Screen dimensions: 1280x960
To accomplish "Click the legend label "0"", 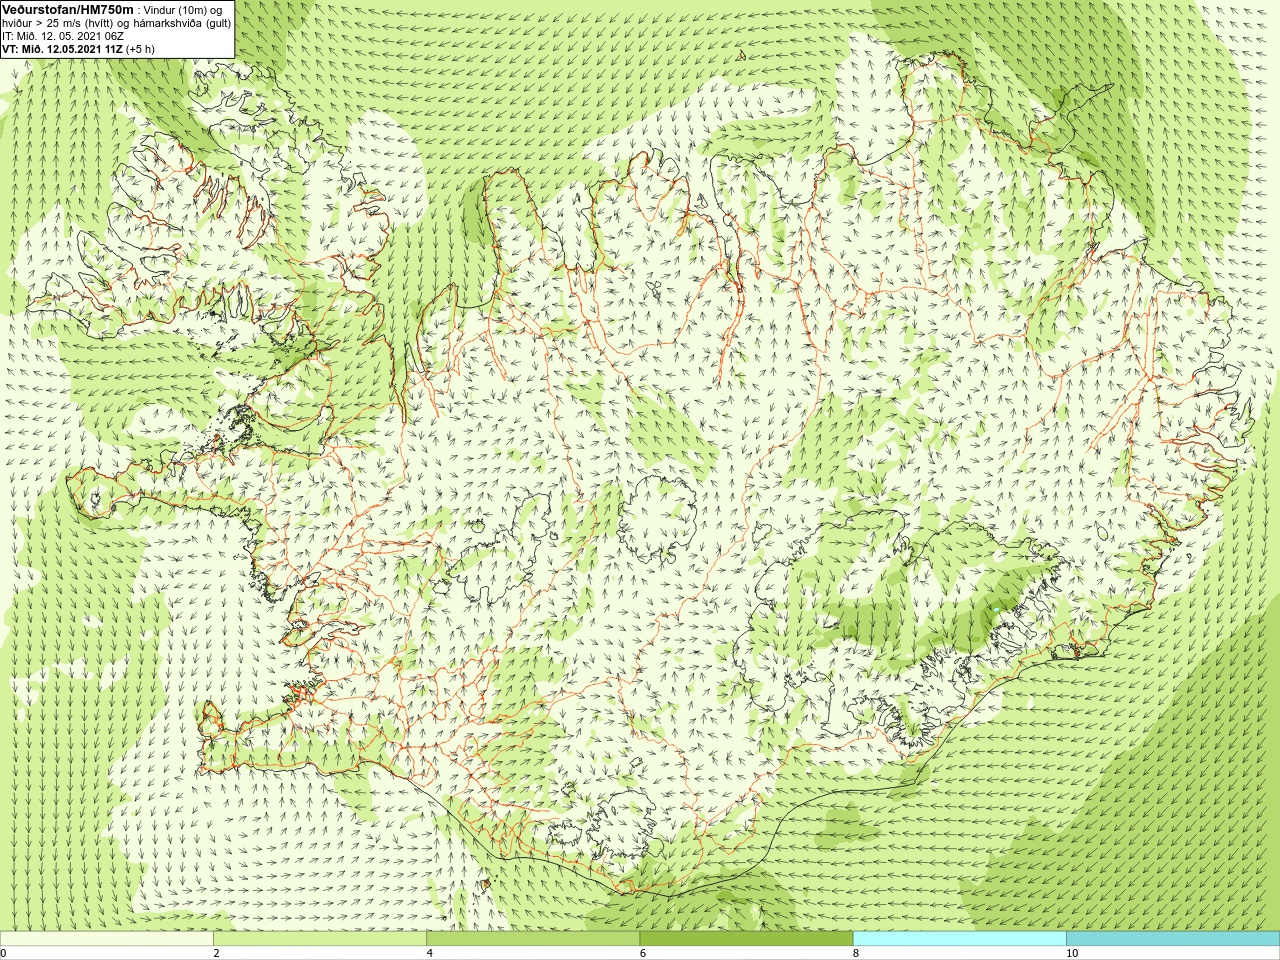I will pyautogui.click(x=4, y=953).
